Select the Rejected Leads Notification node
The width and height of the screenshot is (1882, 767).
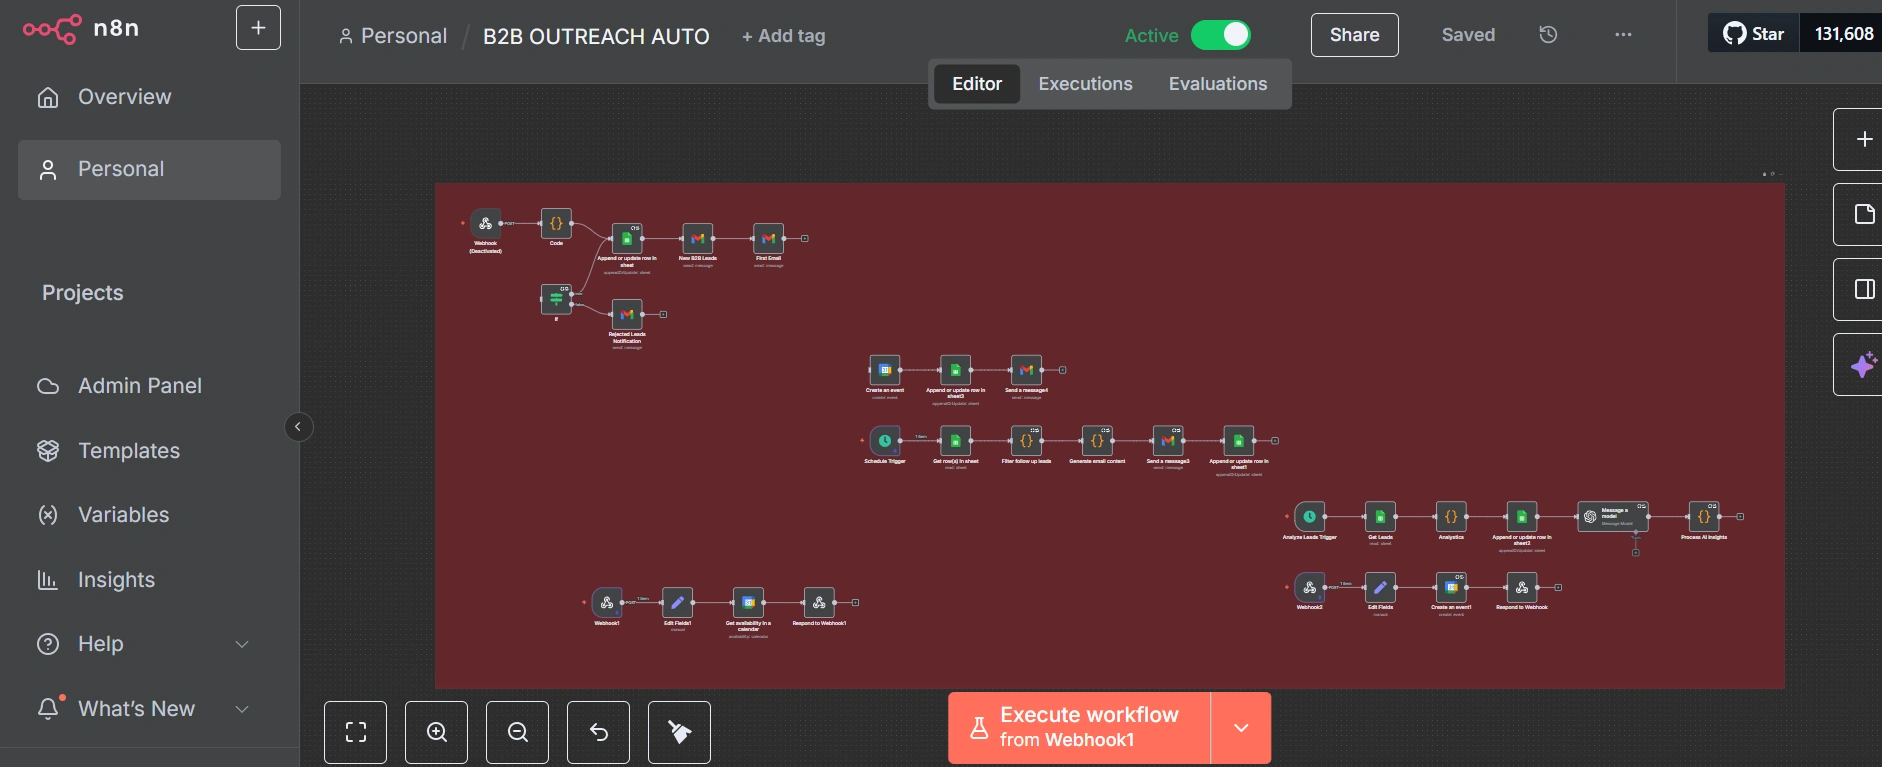tap(627, 314)
